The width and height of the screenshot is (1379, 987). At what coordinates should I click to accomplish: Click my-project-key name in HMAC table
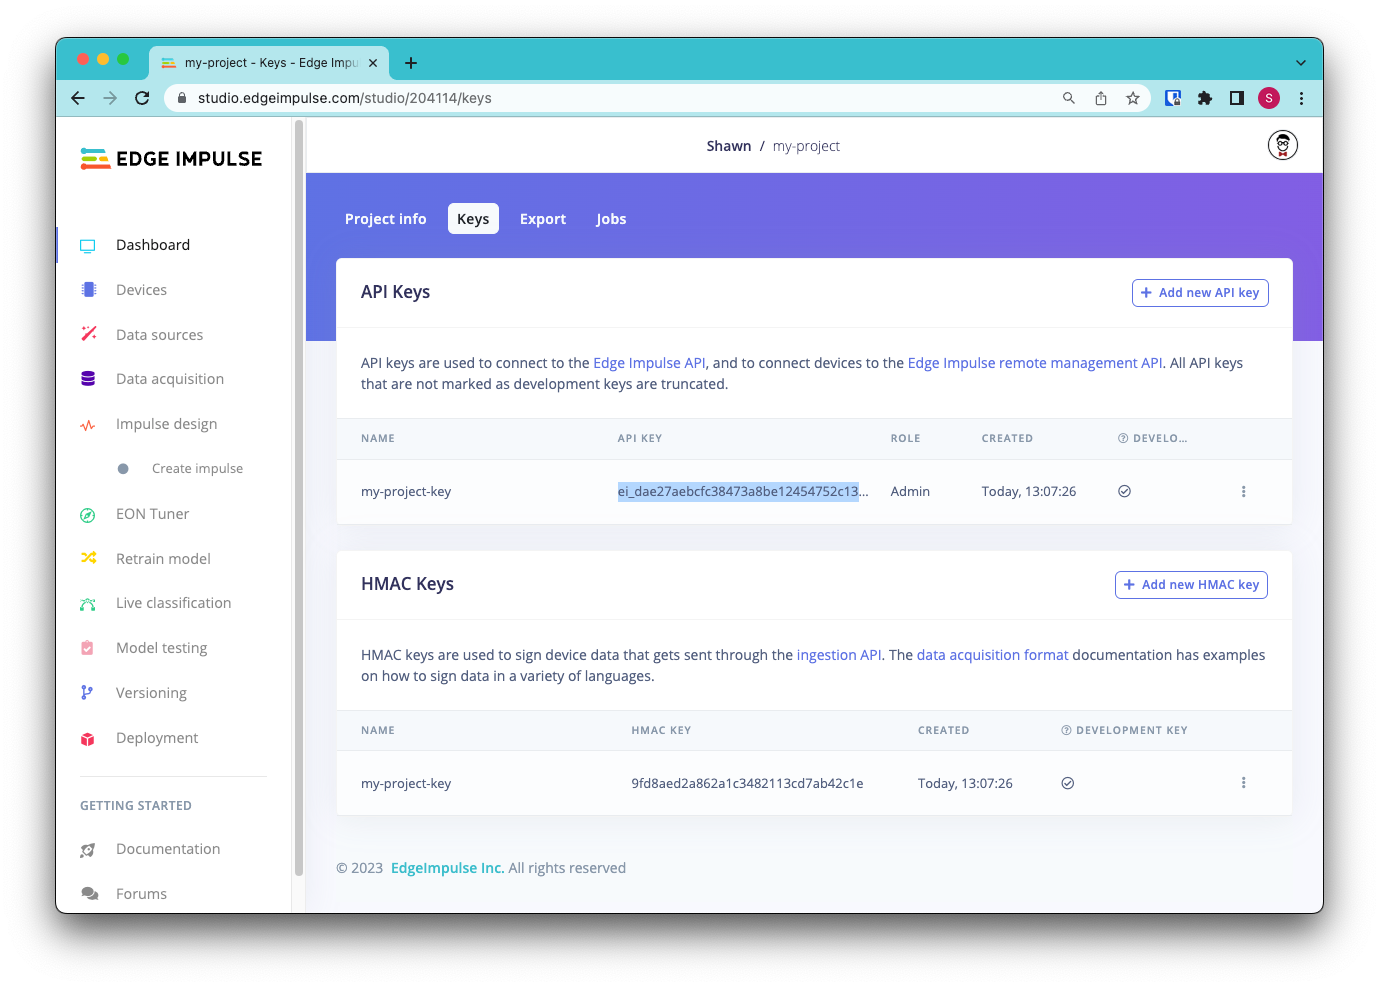pyautogui.click(x=406, y=783)
